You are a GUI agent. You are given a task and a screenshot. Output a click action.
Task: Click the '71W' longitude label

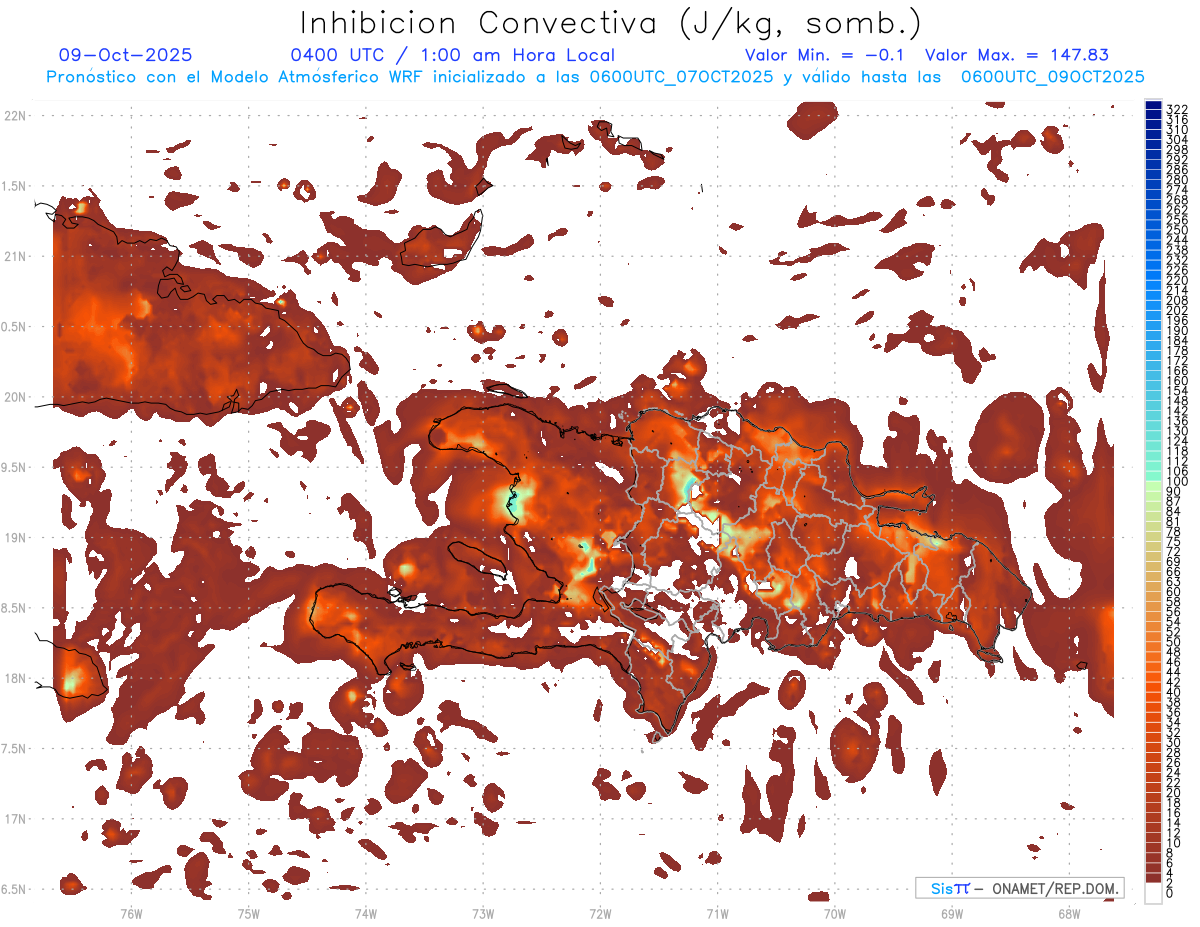[717, 913]
